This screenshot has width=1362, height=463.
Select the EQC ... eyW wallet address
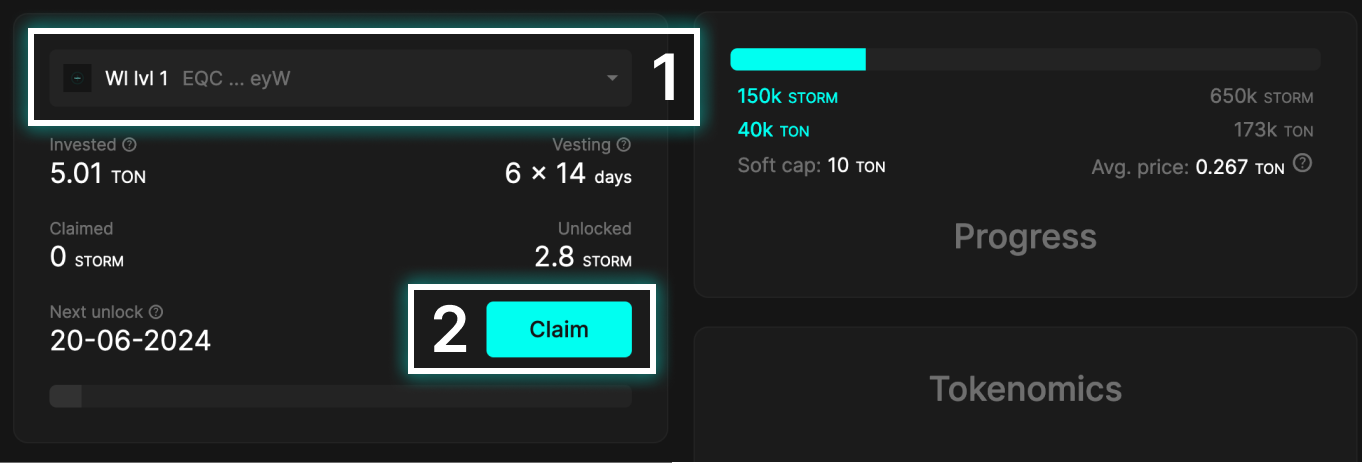pos(236,78)
